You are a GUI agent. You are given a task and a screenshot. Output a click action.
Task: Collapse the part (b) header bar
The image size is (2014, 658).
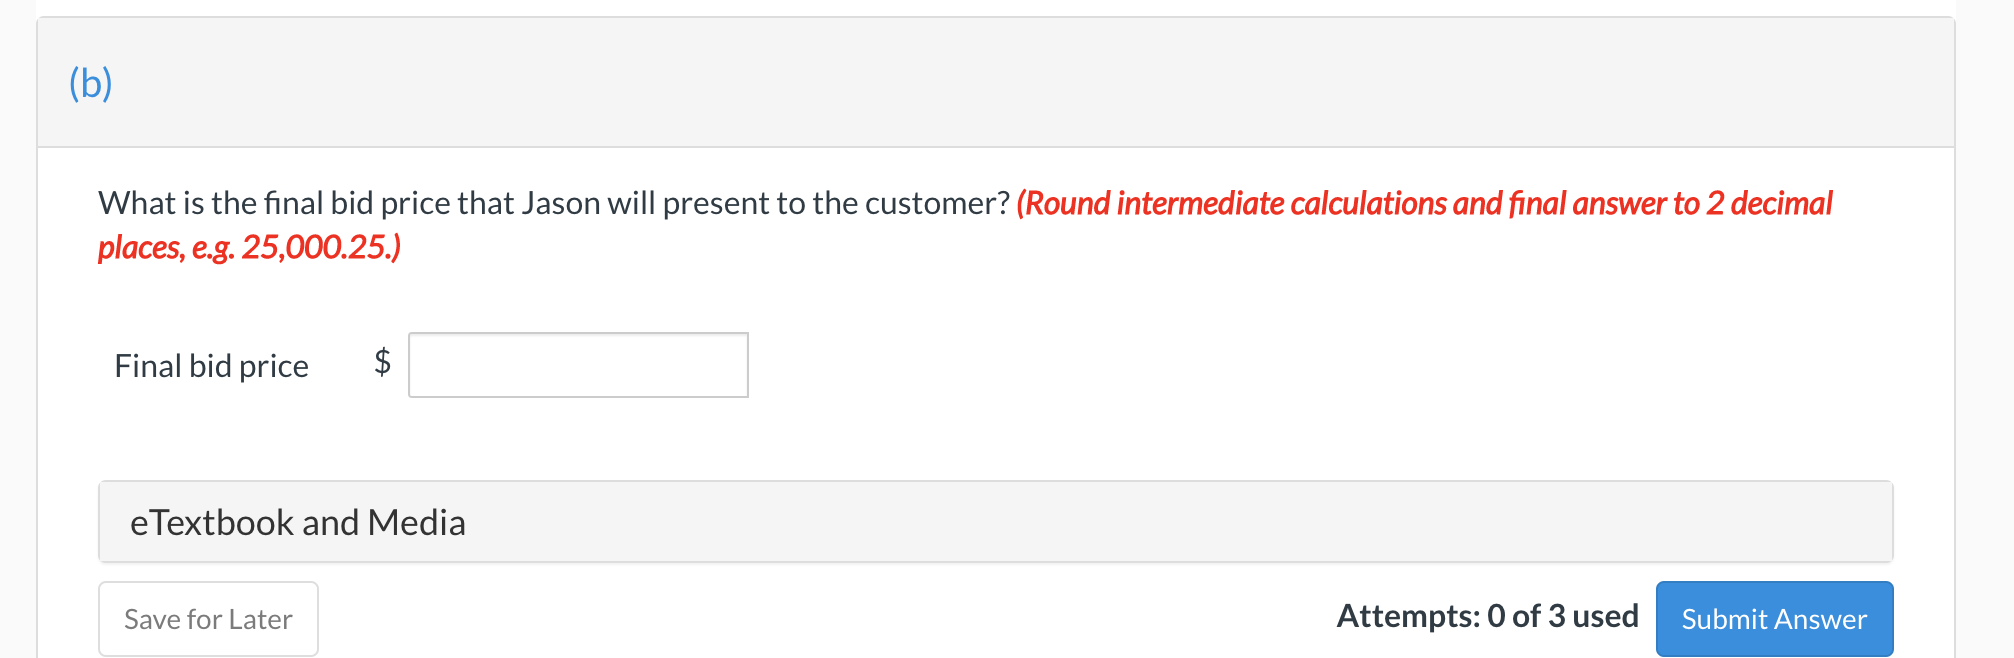coord(994,83)
